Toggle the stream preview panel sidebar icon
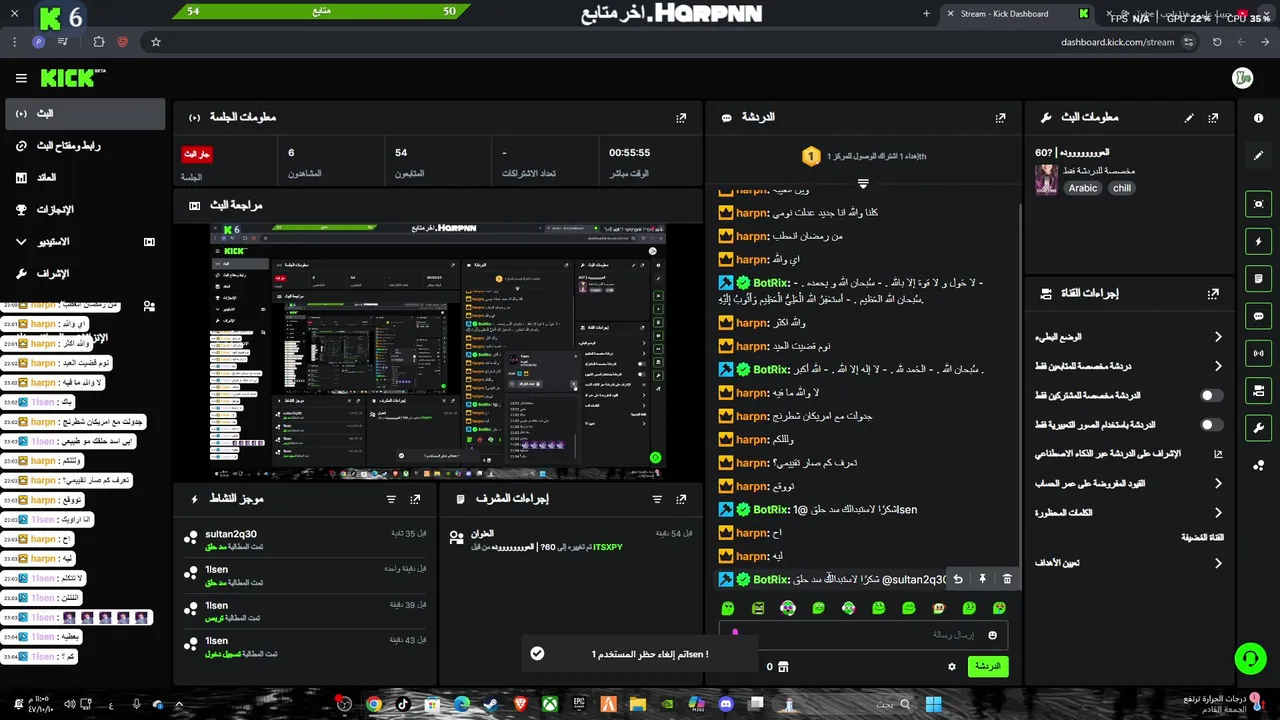Image resolution: width=1280 pixels, height=720 pixels. click(x=1258, y=204)
